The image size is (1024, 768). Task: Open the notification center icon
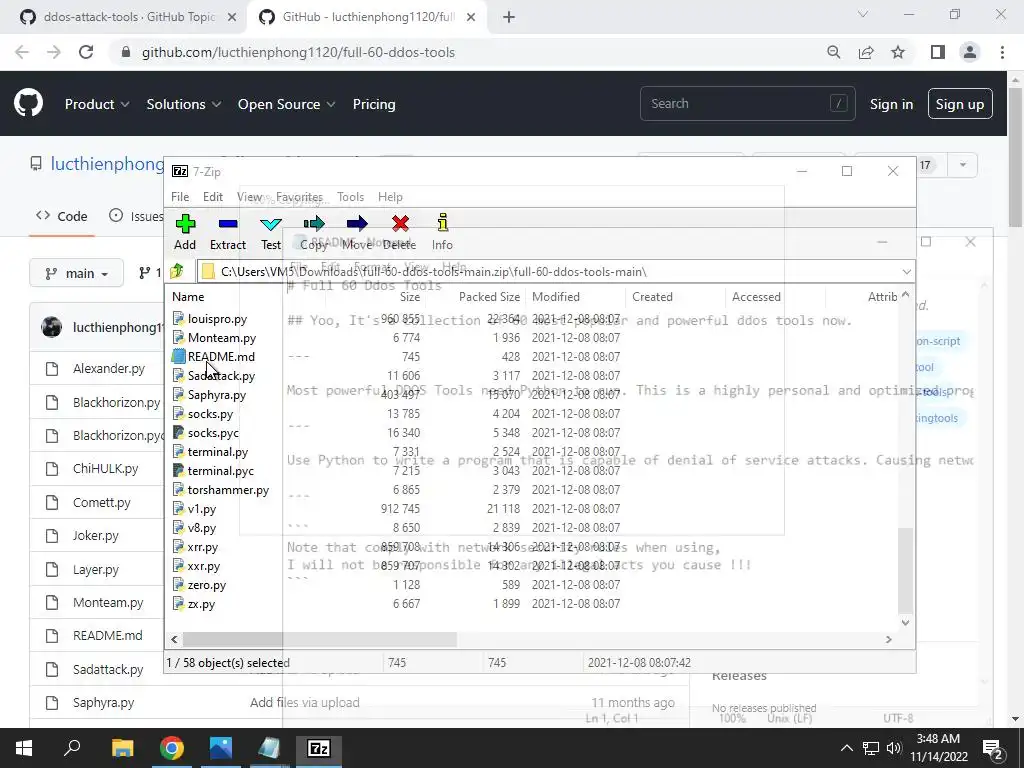tap(992, 748)
